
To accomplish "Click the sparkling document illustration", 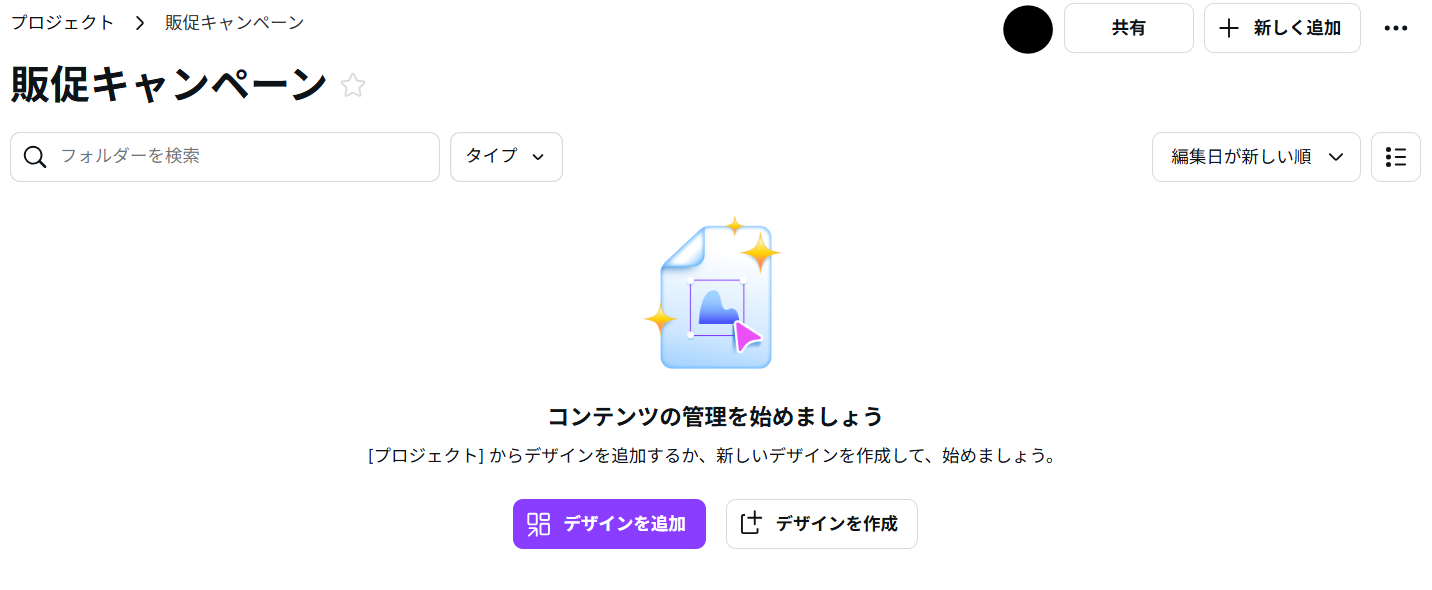I will (713, 292).
